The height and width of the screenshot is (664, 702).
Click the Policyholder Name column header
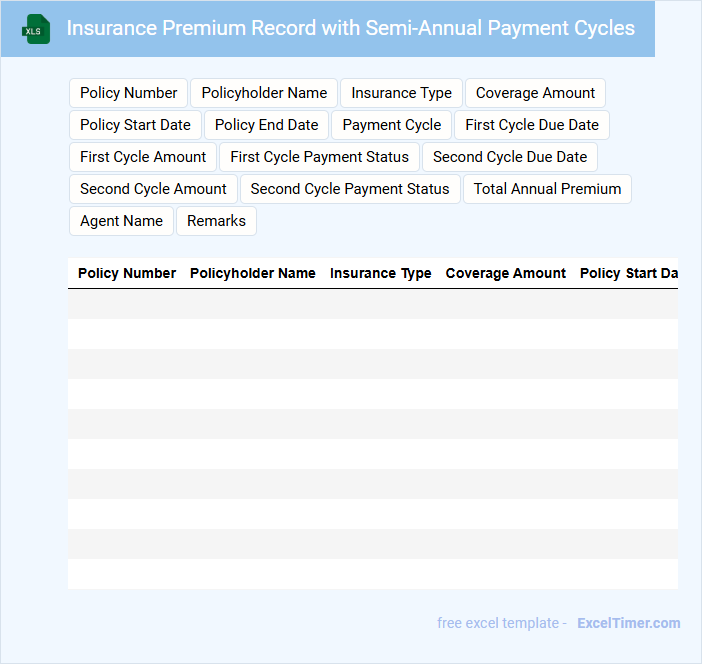(x=253, y=273)
